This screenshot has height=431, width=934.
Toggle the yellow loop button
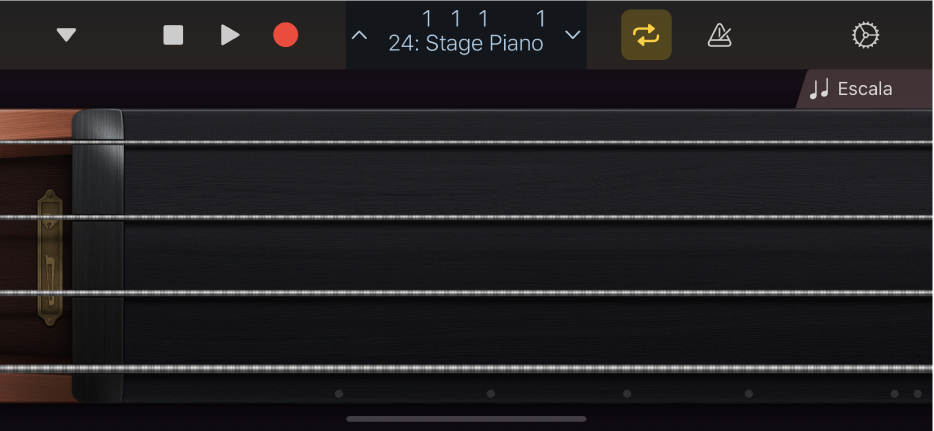[646, 36]
